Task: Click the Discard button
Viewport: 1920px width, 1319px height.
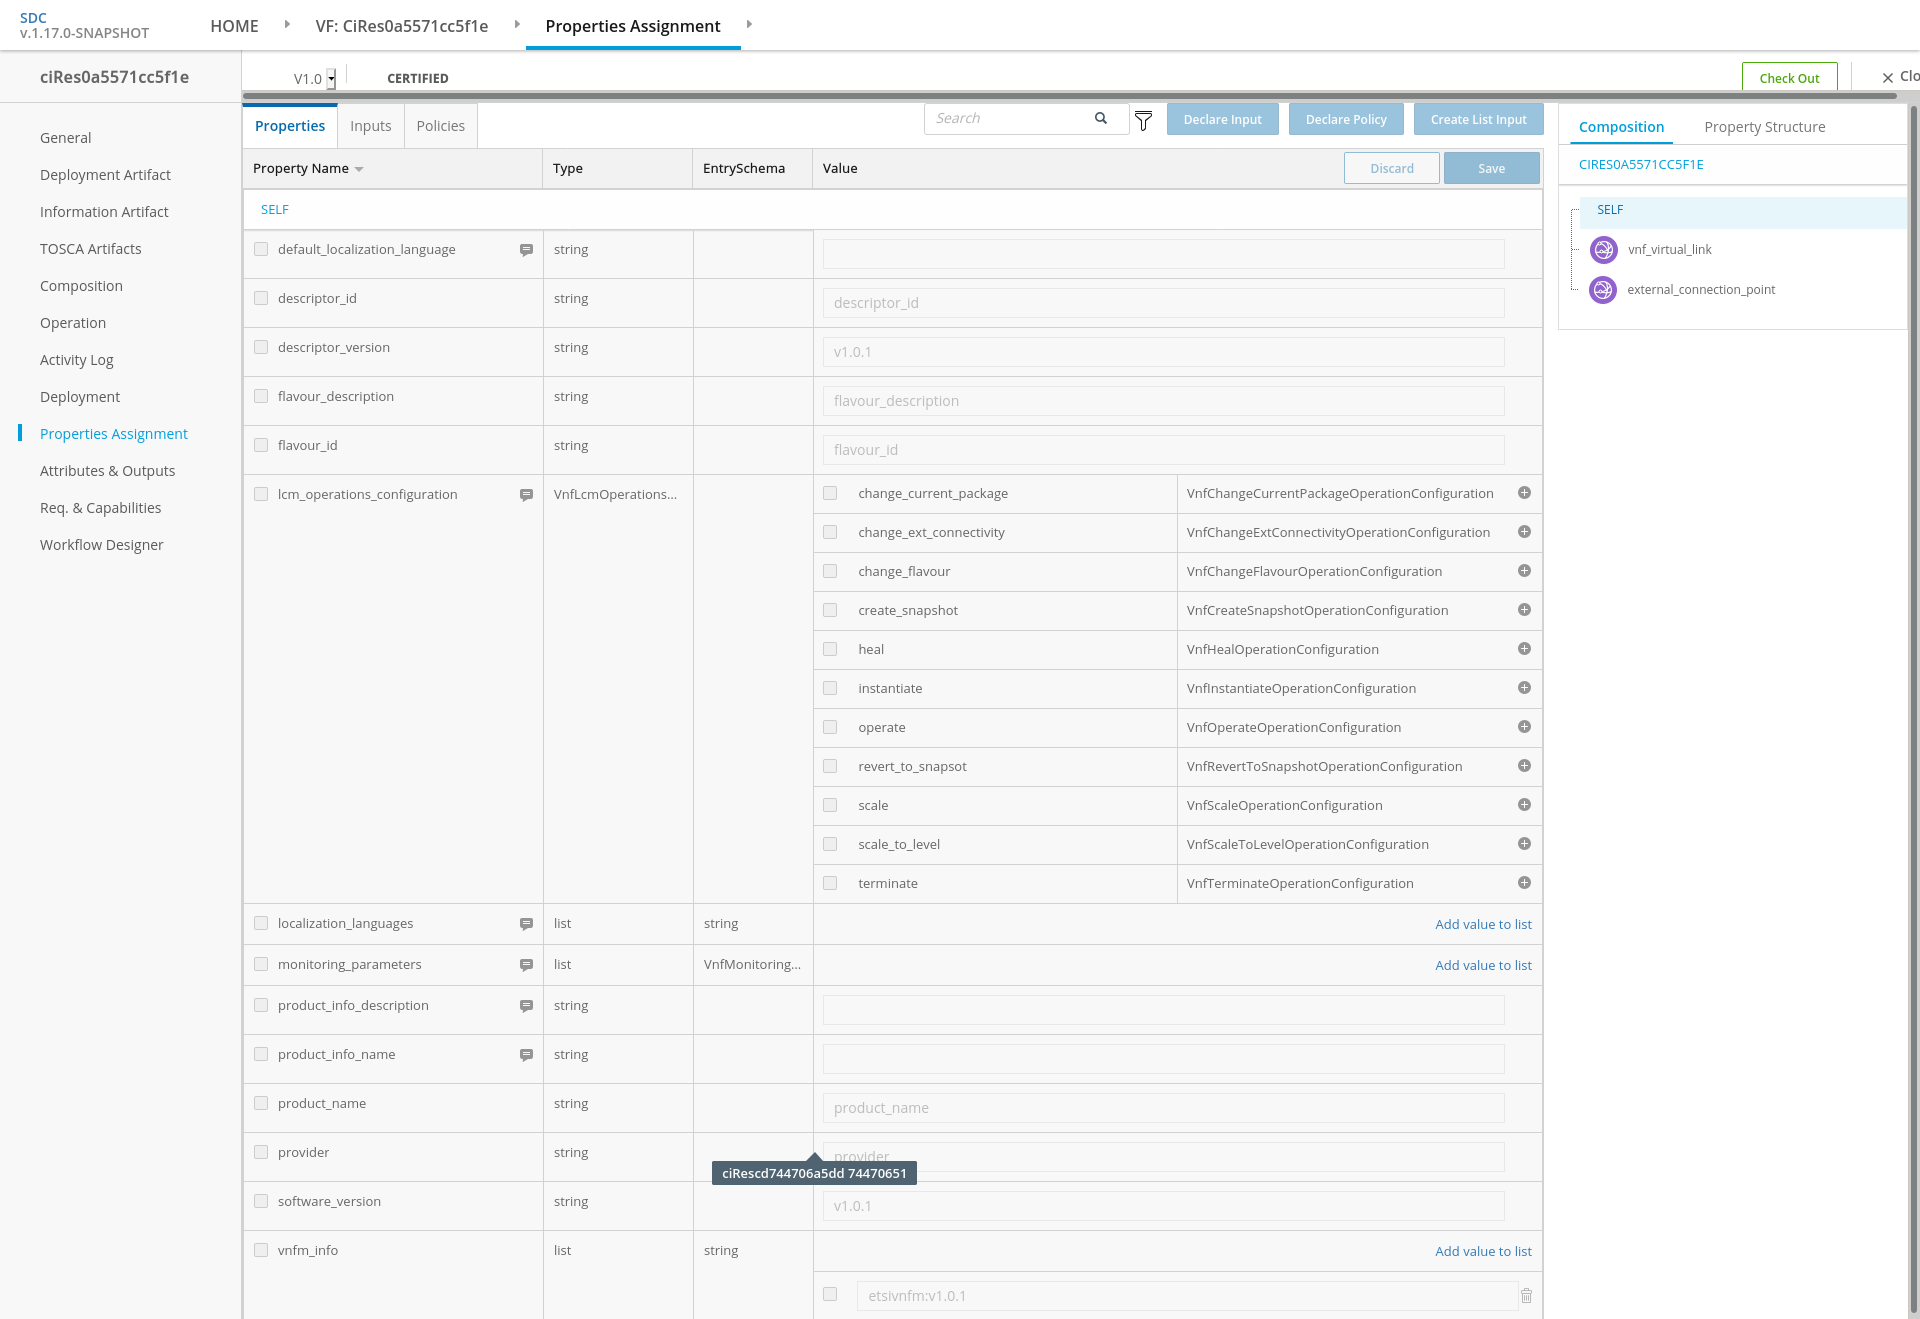Action: pyautogui.click(x=1392, y=168)
